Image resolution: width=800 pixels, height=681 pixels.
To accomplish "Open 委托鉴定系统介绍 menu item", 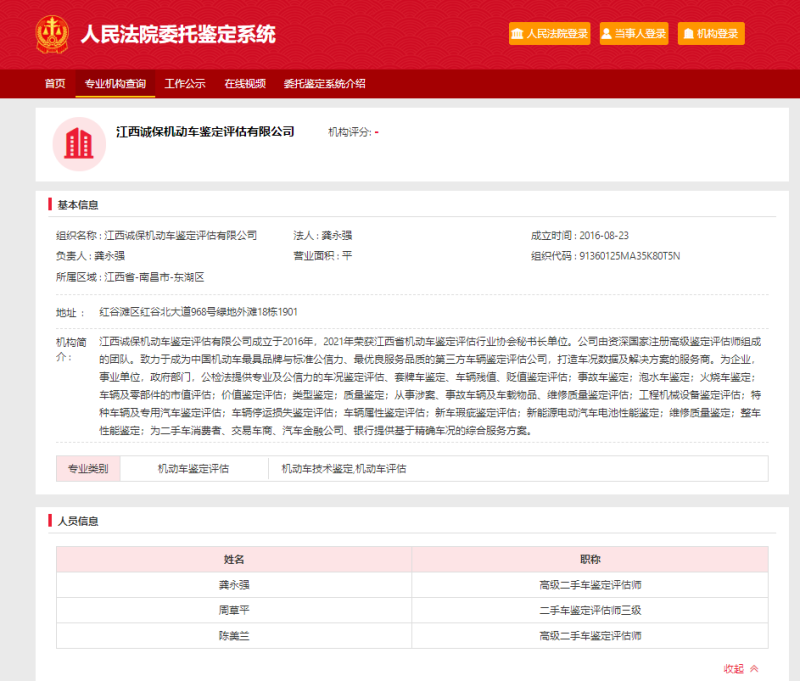I will coord(324,84).
